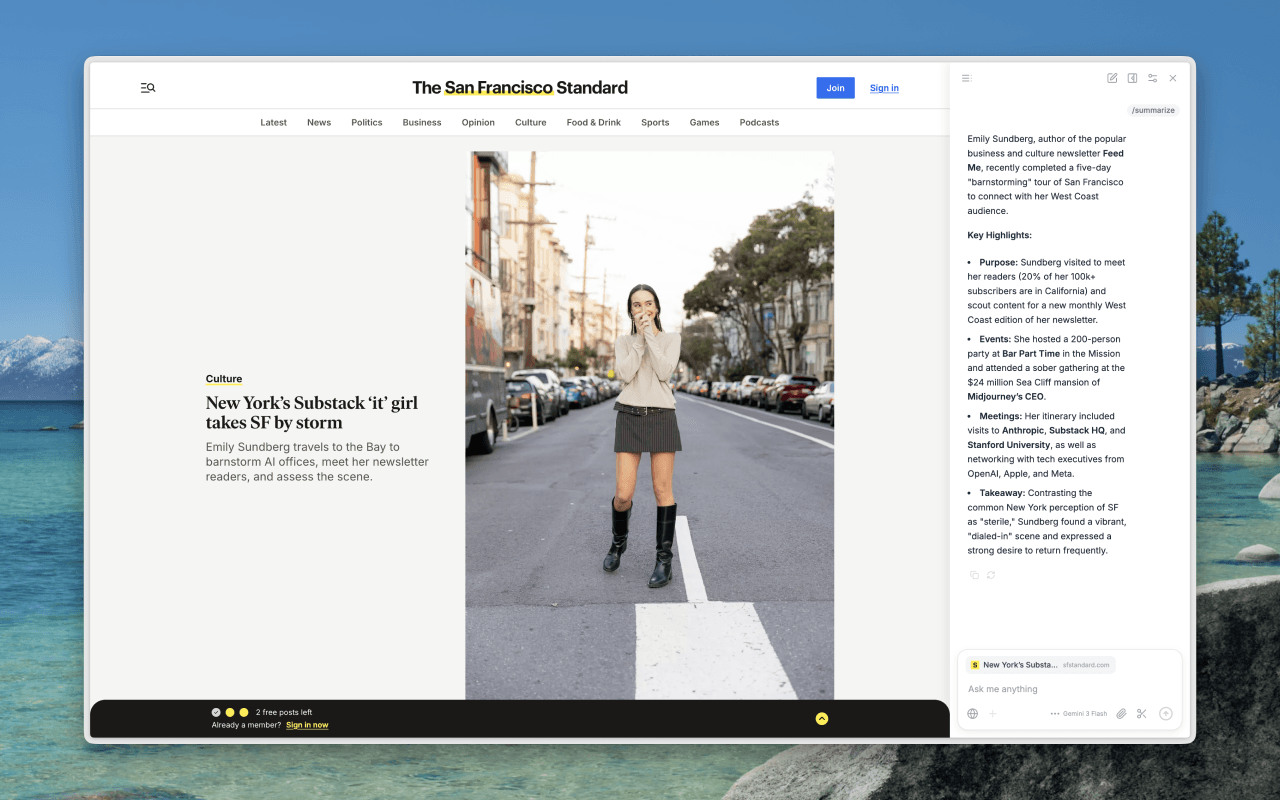Click the Sign in now link
The image size is (1280, 800).
[x=307, y=725]
